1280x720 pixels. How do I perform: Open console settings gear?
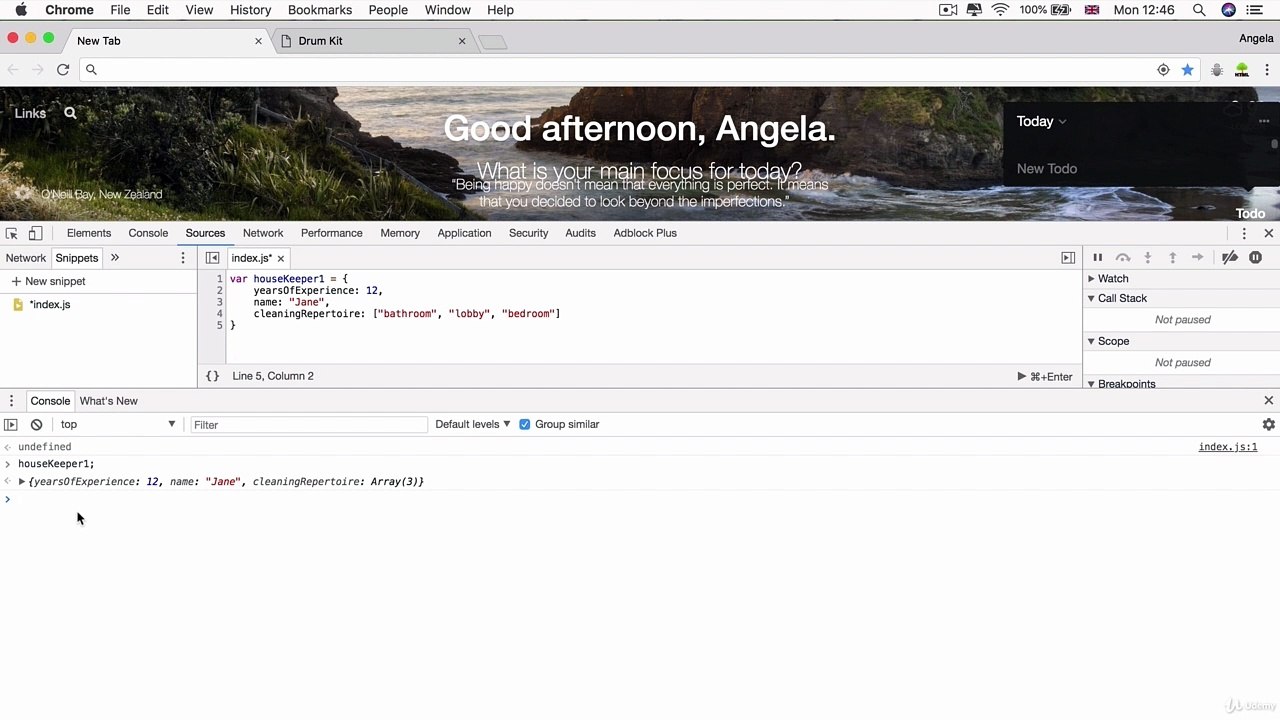pos(1269,425)
